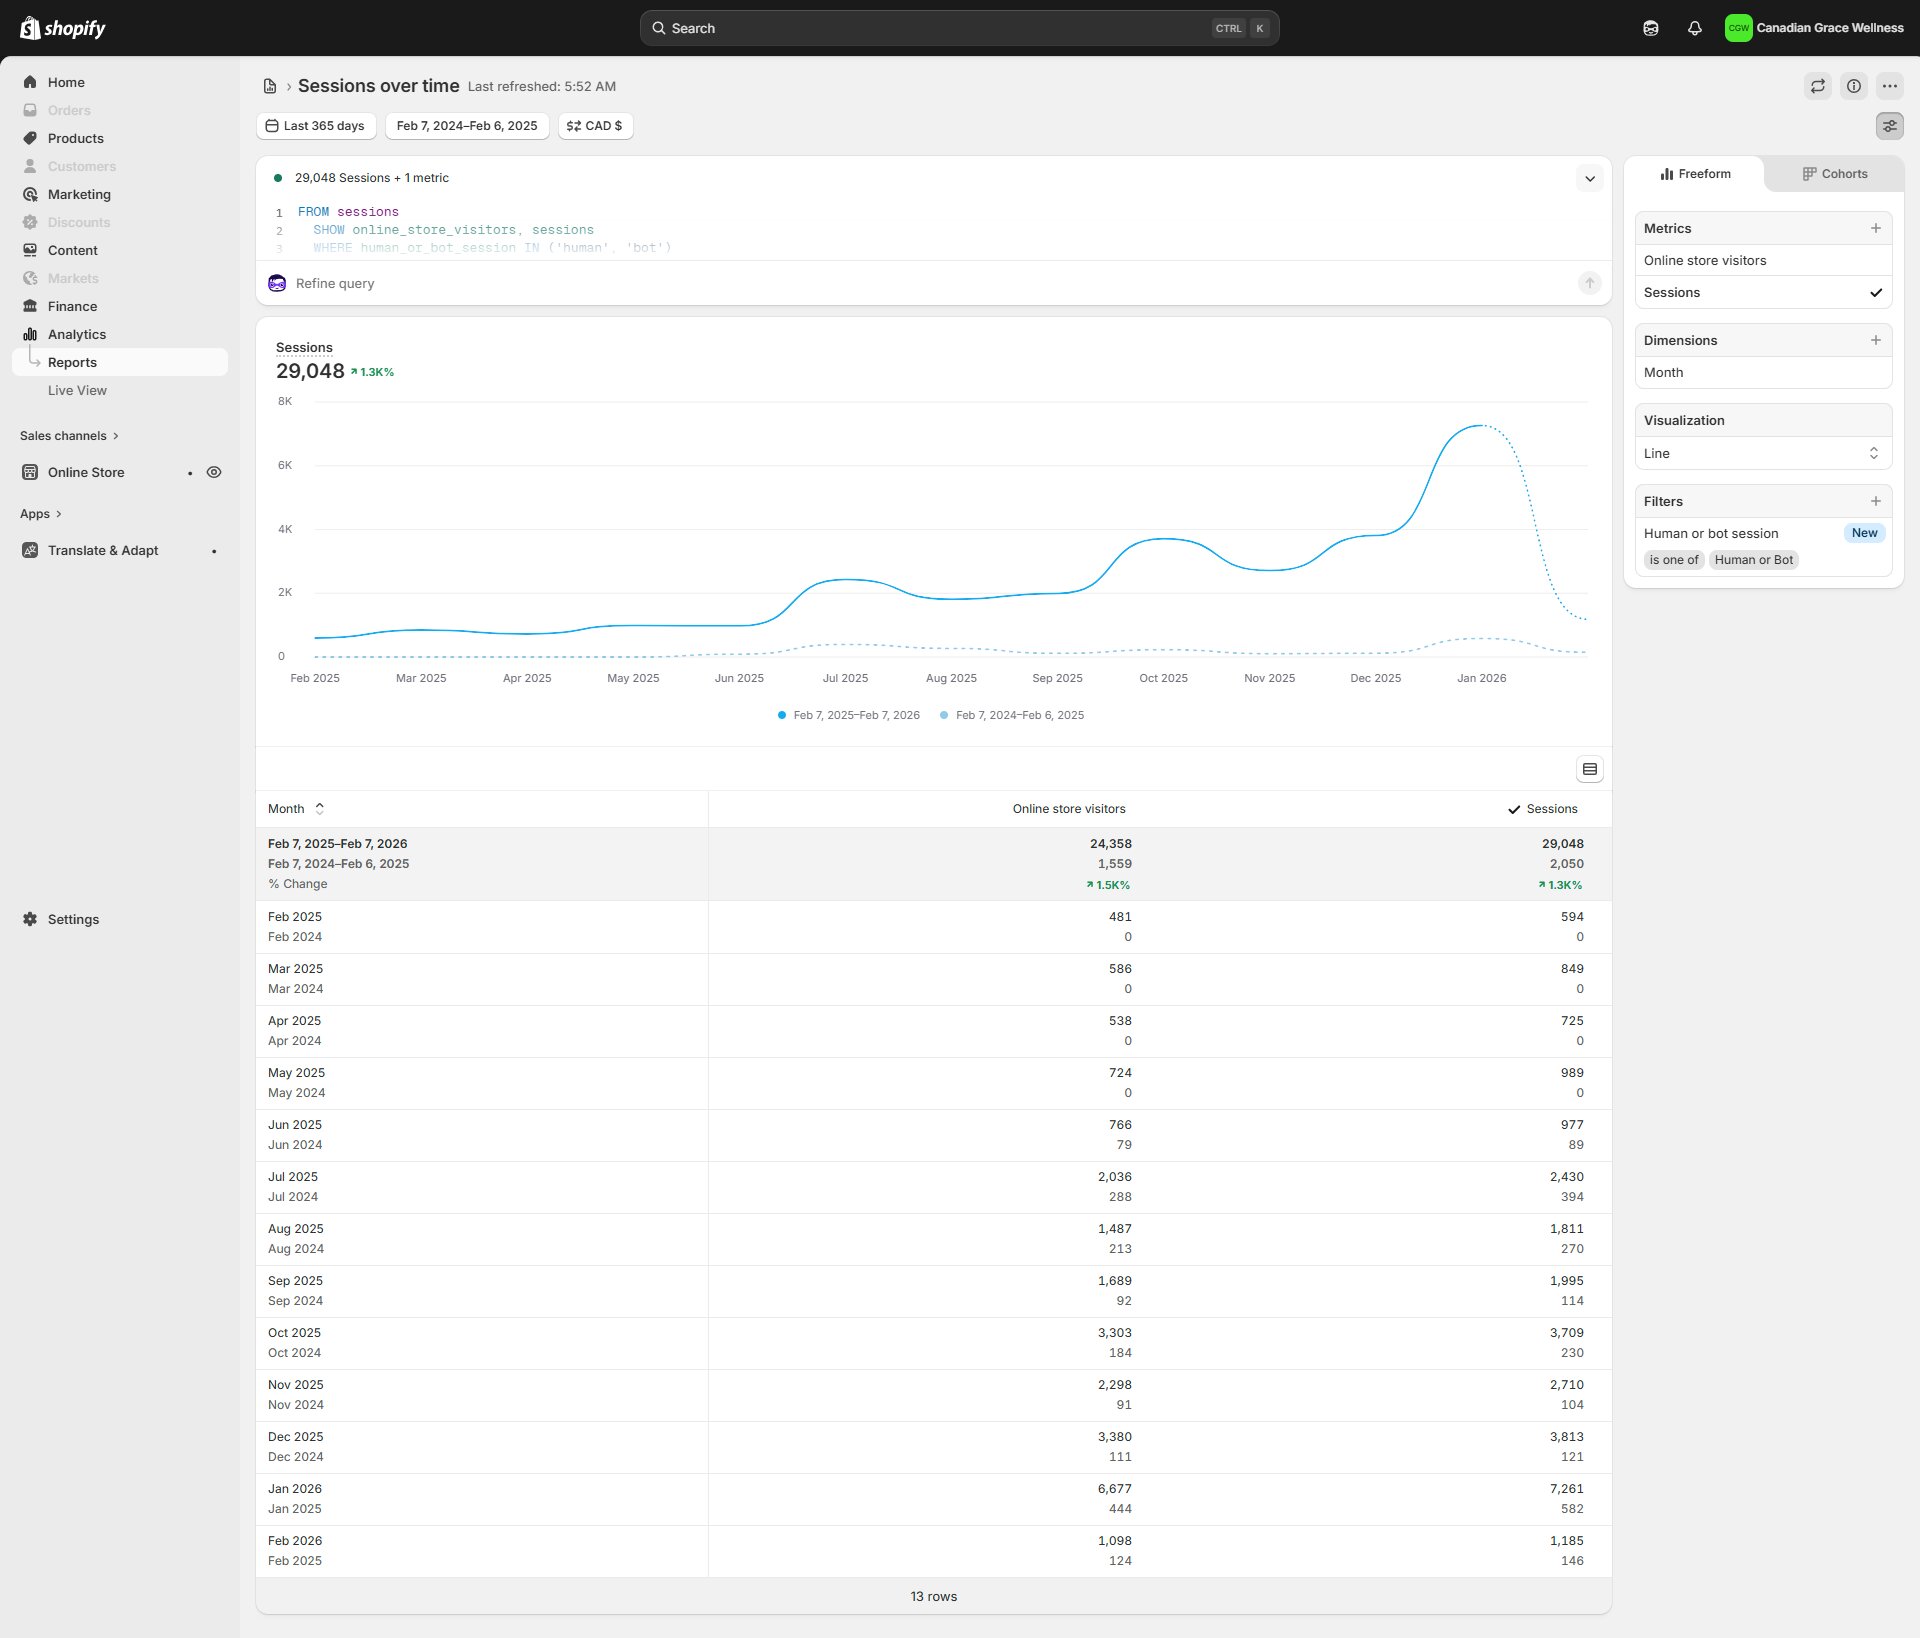Click the Sidekick assistant icon in top bar
The image size is (1920, 1638).
pos(1650,28)
